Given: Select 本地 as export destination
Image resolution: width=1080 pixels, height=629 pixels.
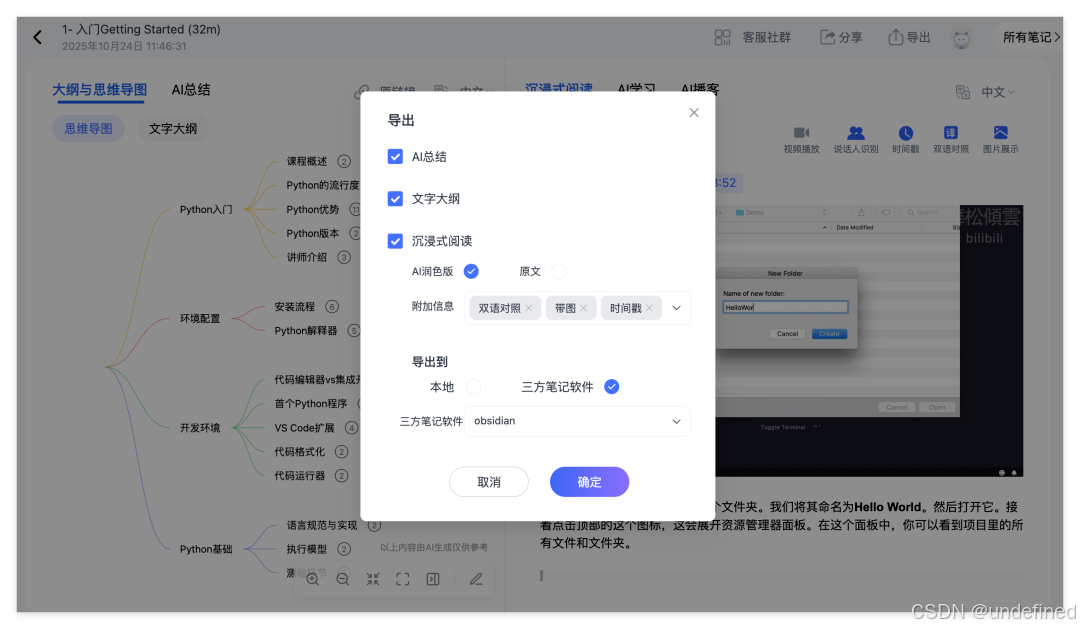Looking at the screenshot, I should [473, 386].
